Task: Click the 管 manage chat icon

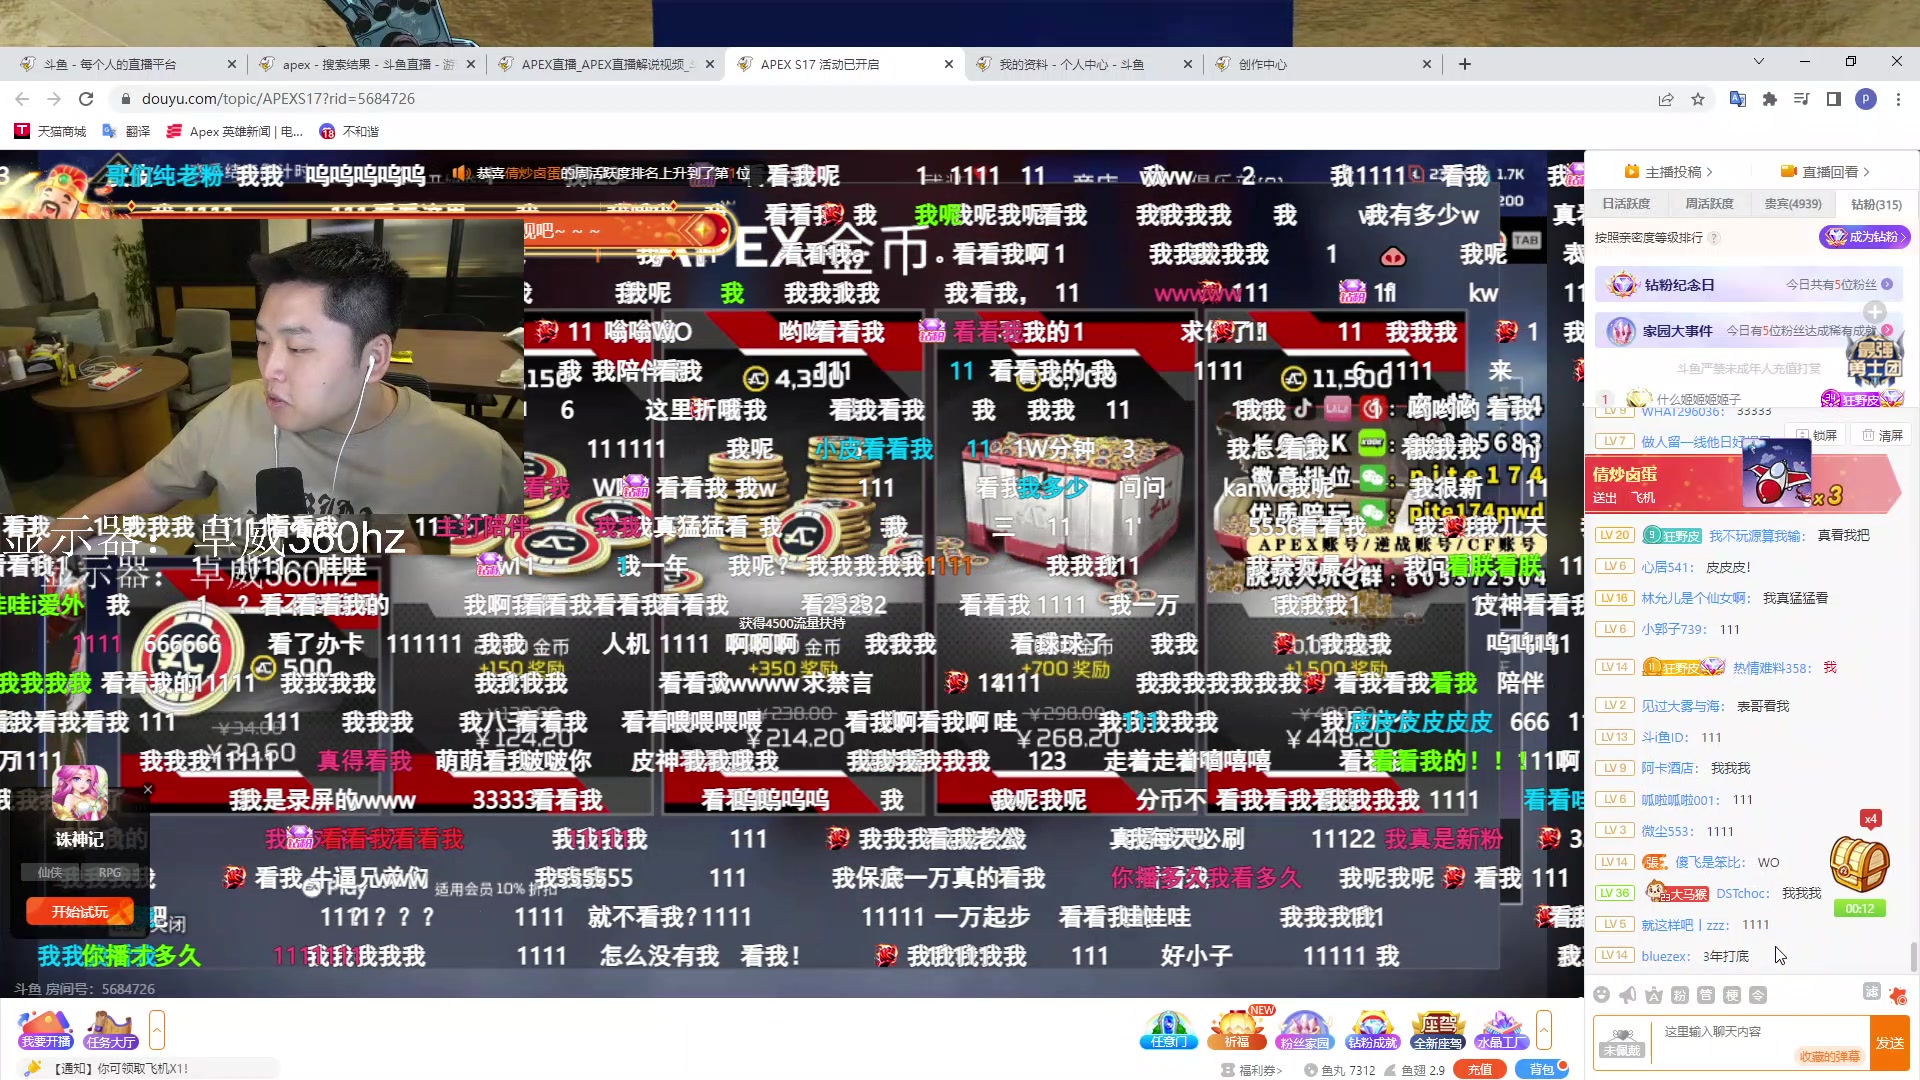Action: (x=1706, y=995)
